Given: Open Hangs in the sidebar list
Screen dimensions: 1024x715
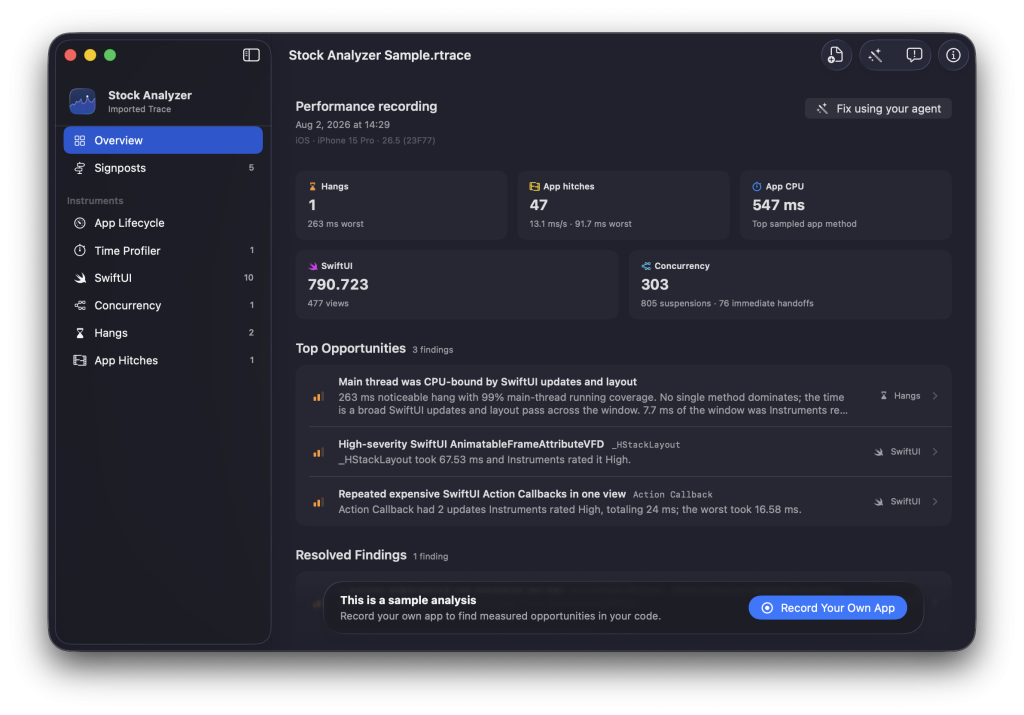Looking at the screenshot, I should coord(163,332).
